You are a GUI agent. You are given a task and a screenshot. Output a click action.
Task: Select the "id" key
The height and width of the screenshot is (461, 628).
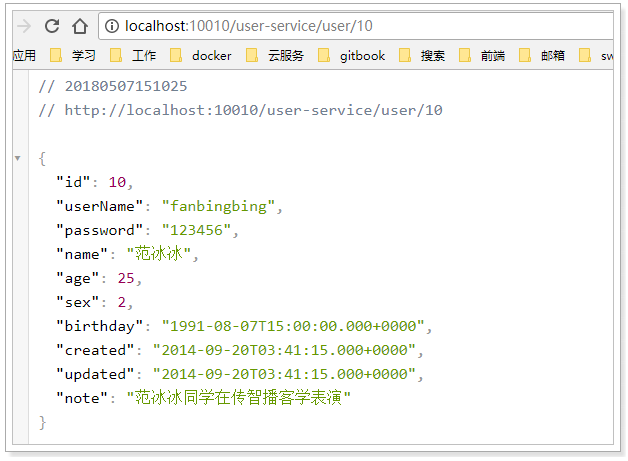(x=73, y=182)
